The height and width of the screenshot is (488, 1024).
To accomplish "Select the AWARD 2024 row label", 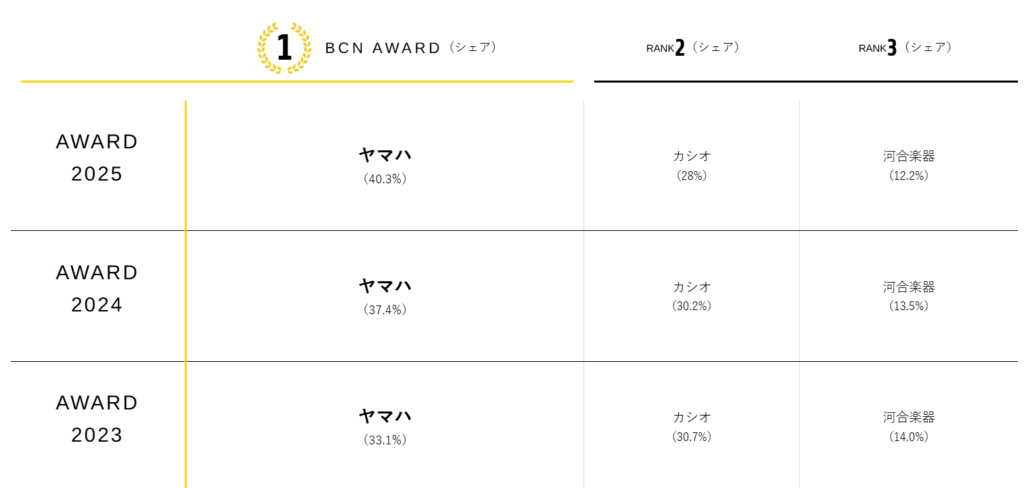I will coord(97,289).
